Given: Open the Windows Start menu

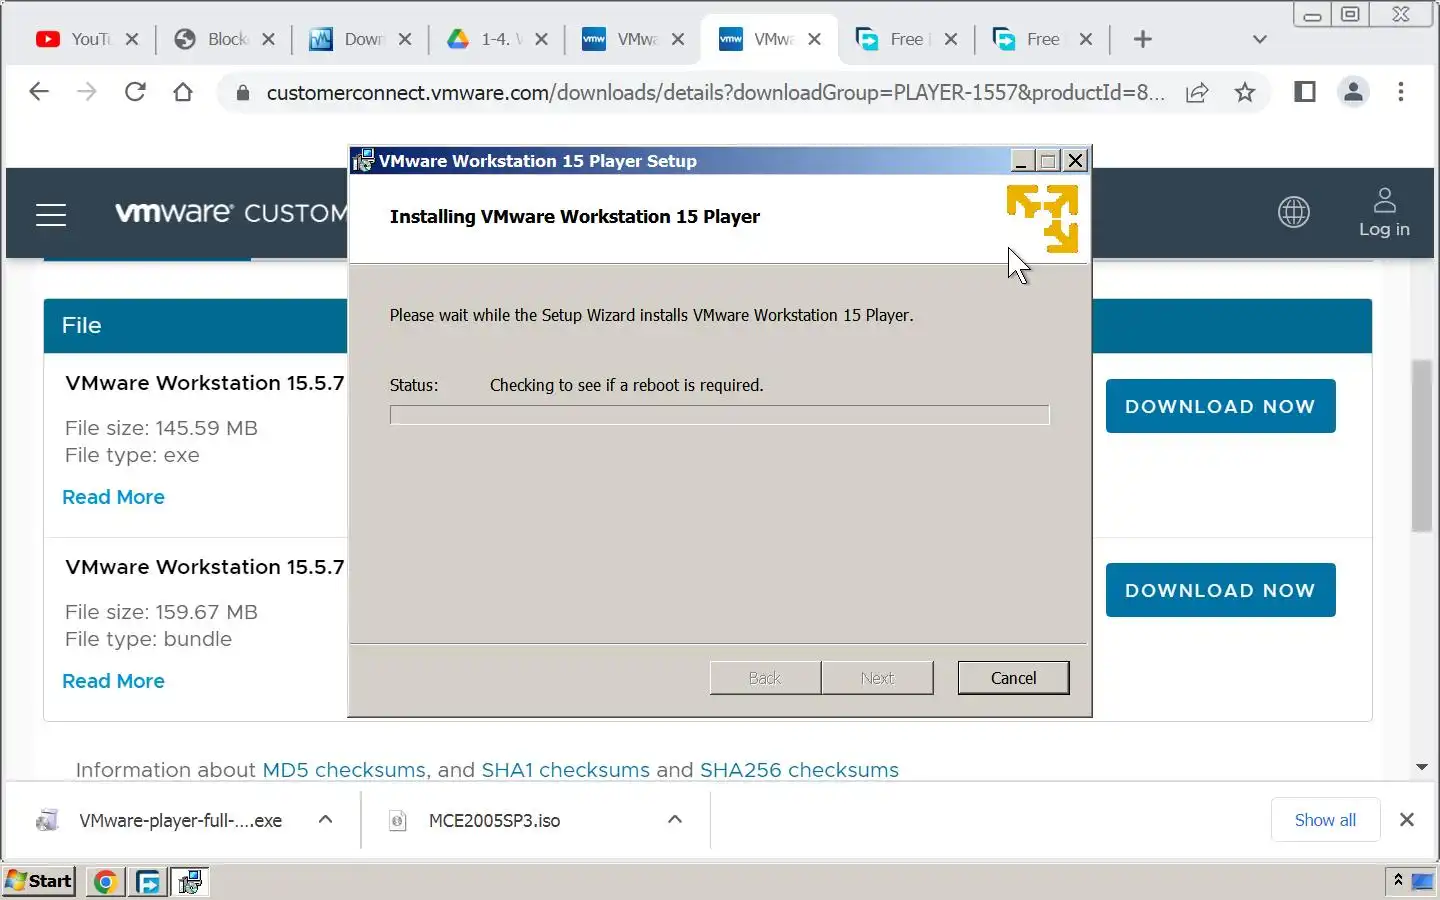Looking at the screenshot, I should 39,881.
